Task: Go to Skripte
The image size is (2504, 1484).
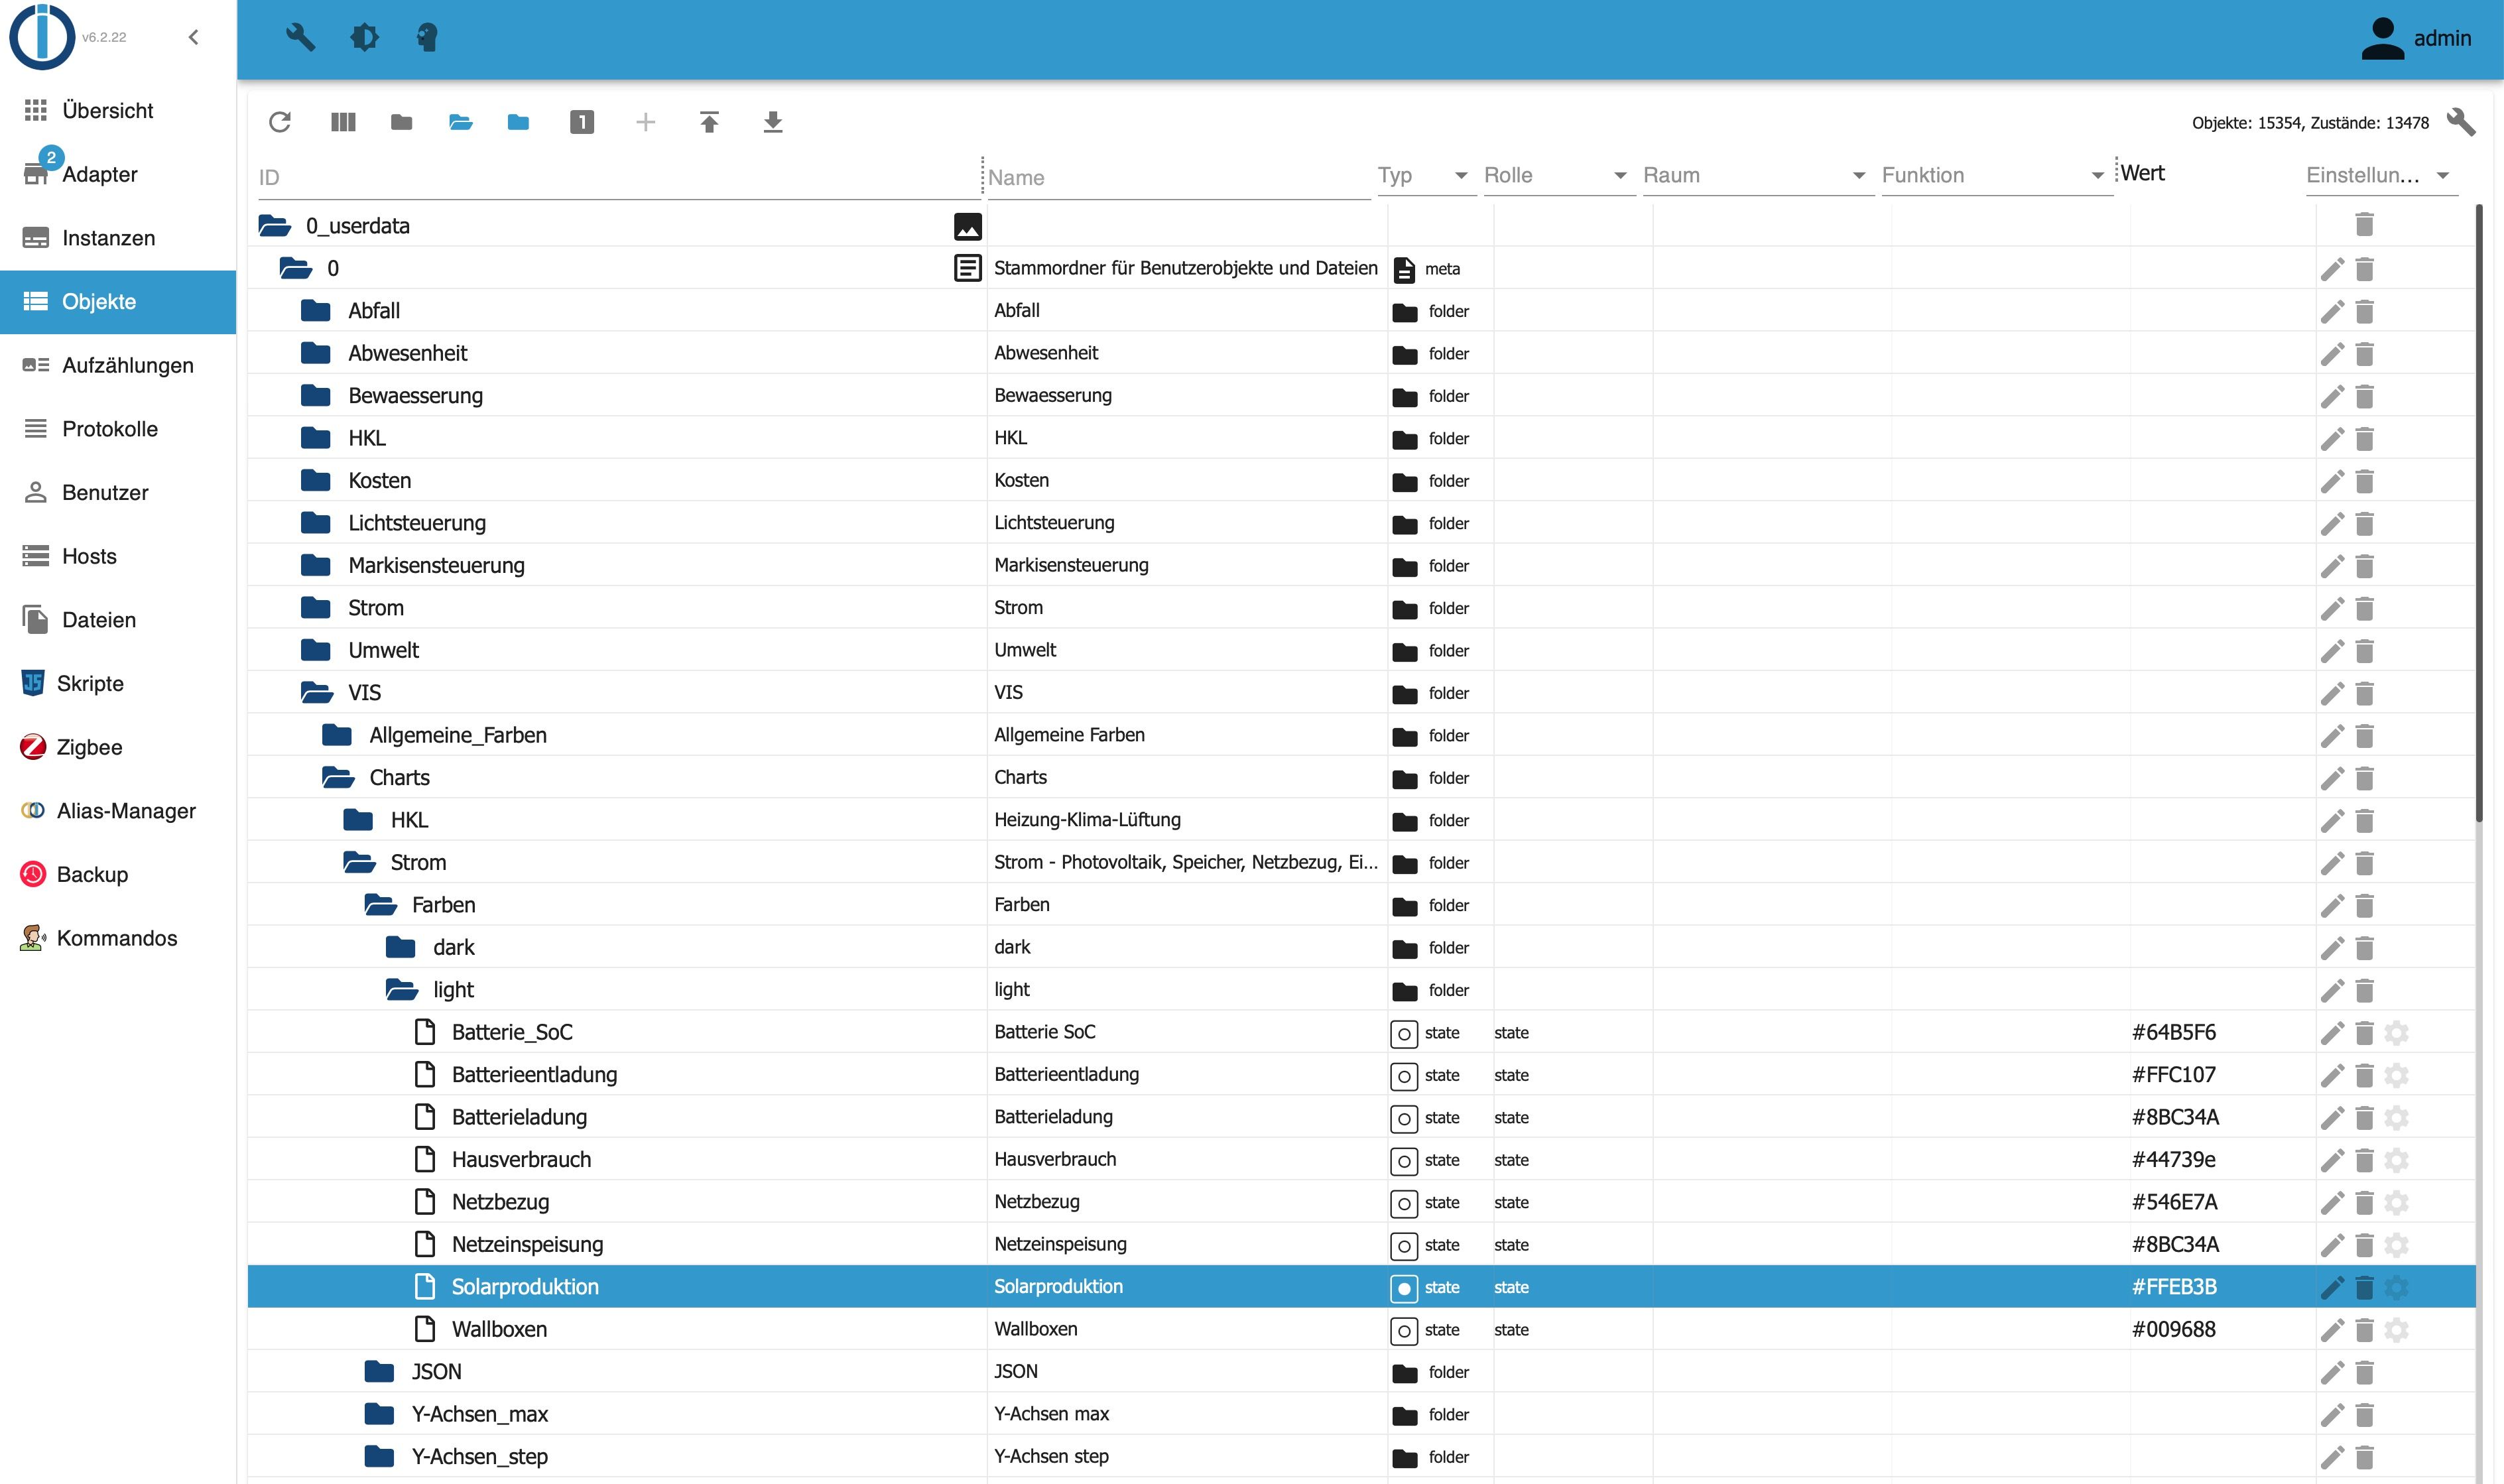Action: point(118,684)
